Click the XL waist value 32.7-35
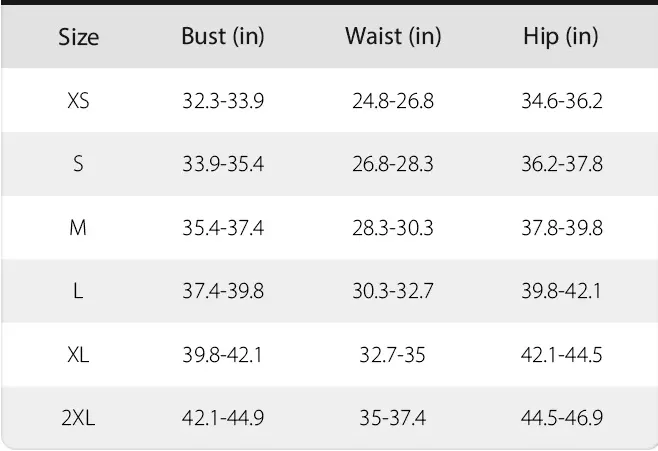The width and height of the screenshot is (658, 451). point(392,354)
